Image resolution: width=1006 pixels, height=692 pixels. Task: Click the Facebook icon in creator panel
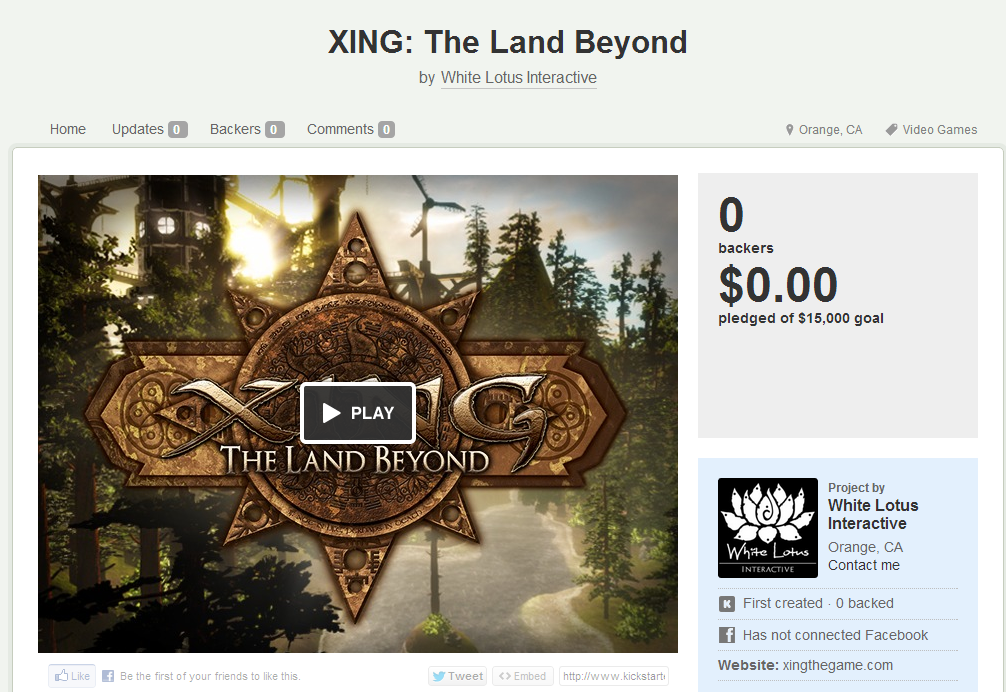[727, 635]
